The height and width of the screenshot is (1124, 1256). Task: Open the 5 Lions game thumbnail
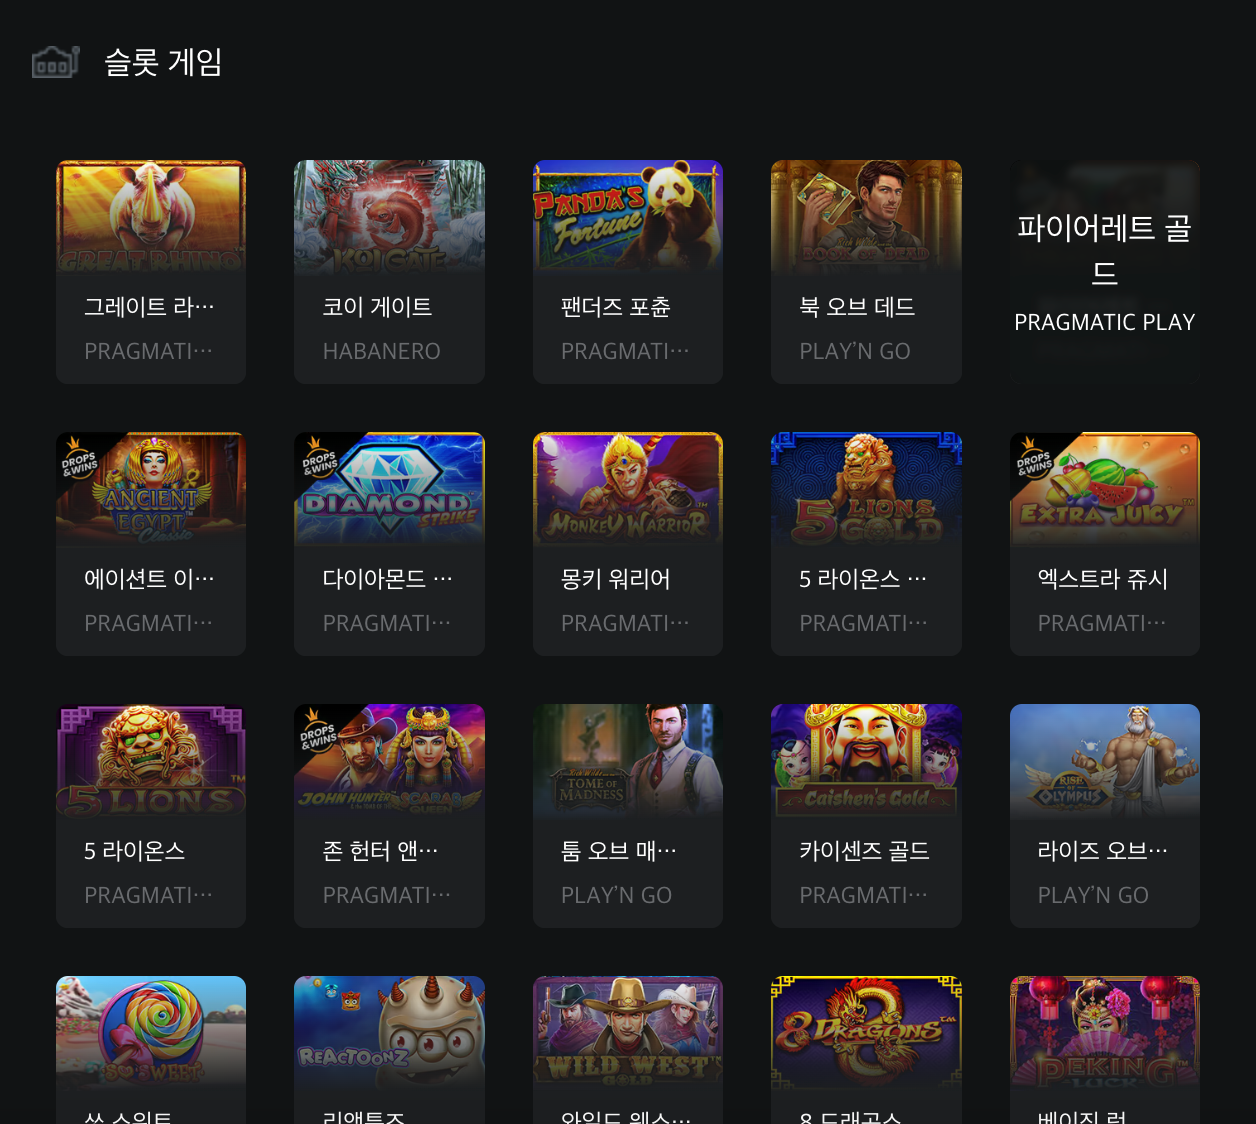pos(151,761)
